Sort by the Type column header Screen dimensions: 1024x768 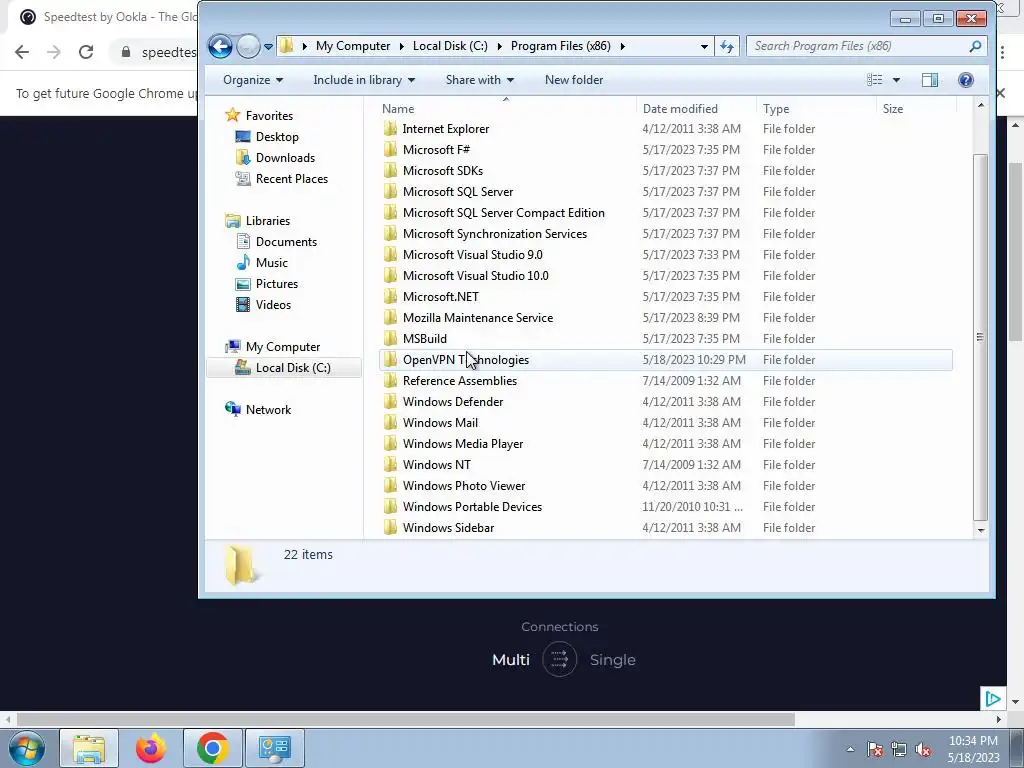click(776, 109)
